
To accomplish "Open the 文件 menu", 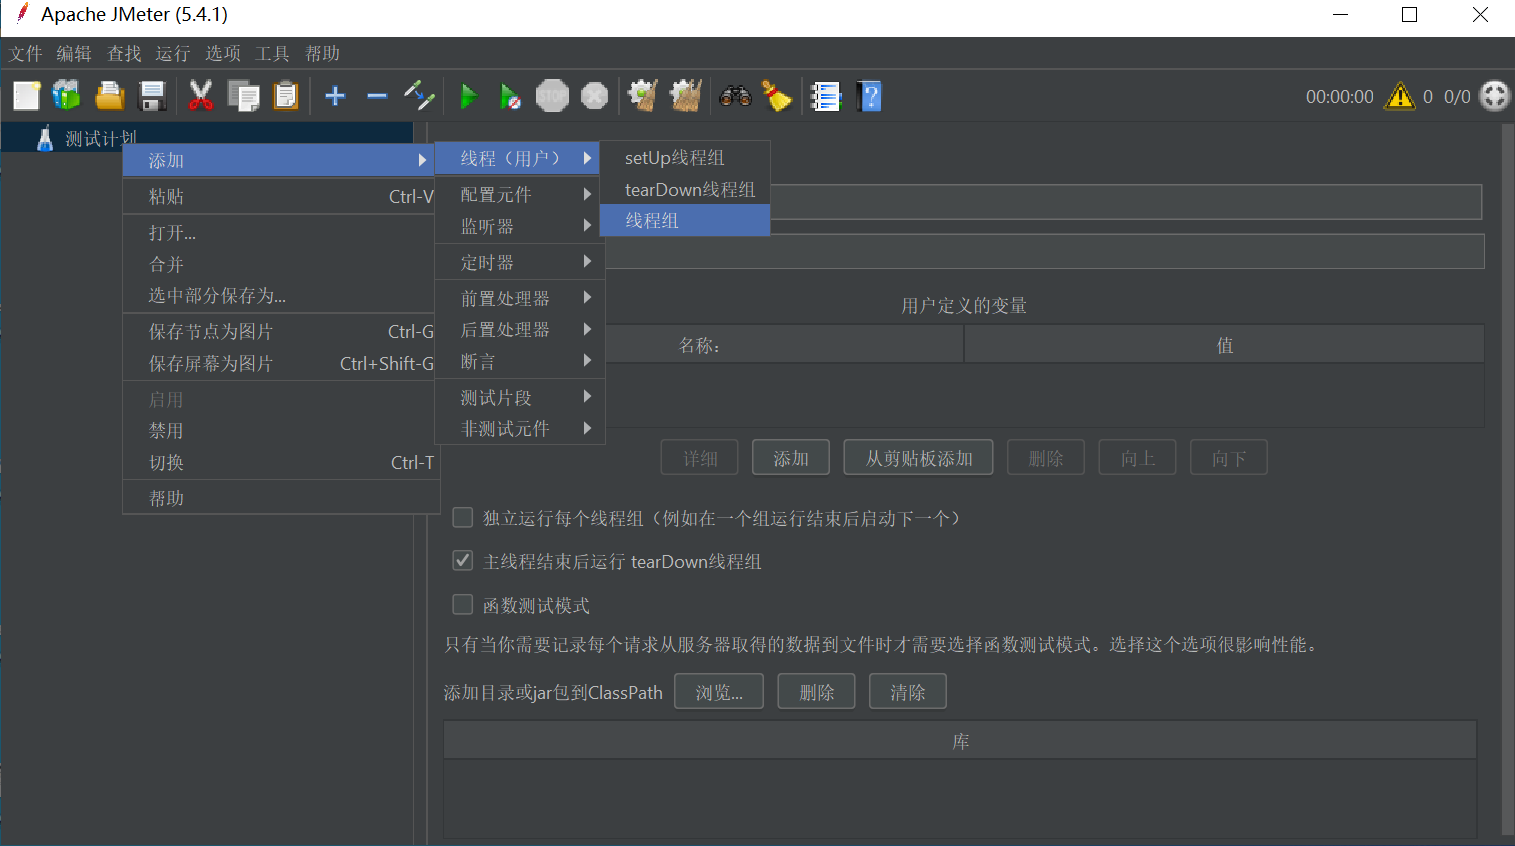I will click(x=25, y=53).
